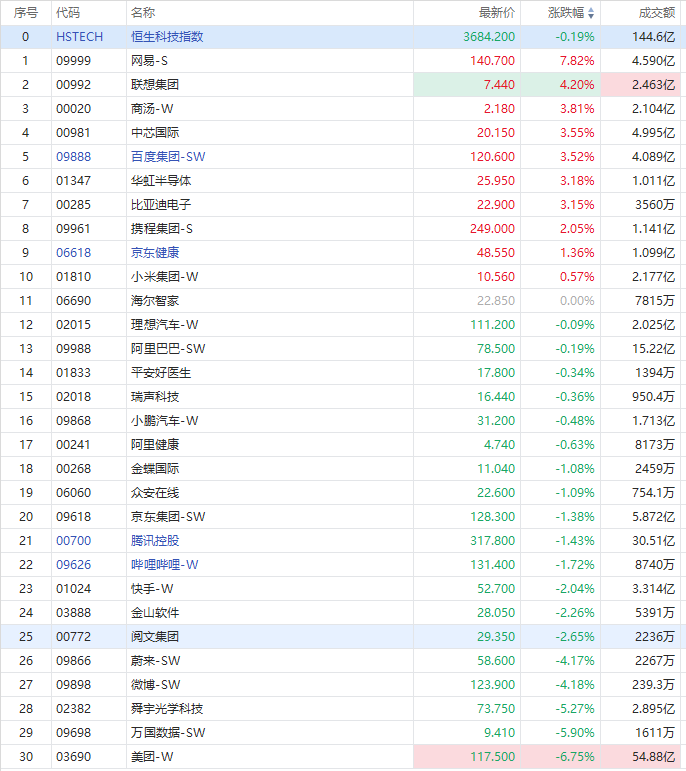Image resolution: width=686 pixels, height=771 pixels.
Task: Open stock code 09626 link
Action: click(x=74, y=565)
